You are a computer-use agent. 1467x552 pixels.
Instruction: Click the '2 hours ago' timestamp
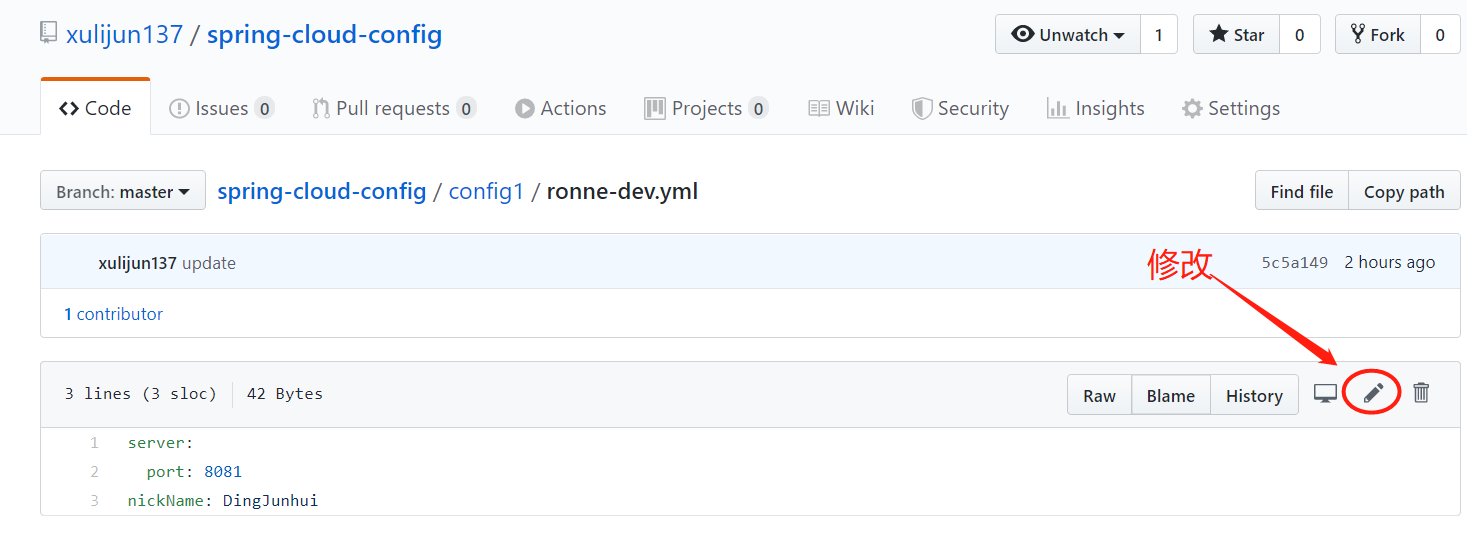pyautogui.click(x=1389, y=262)
